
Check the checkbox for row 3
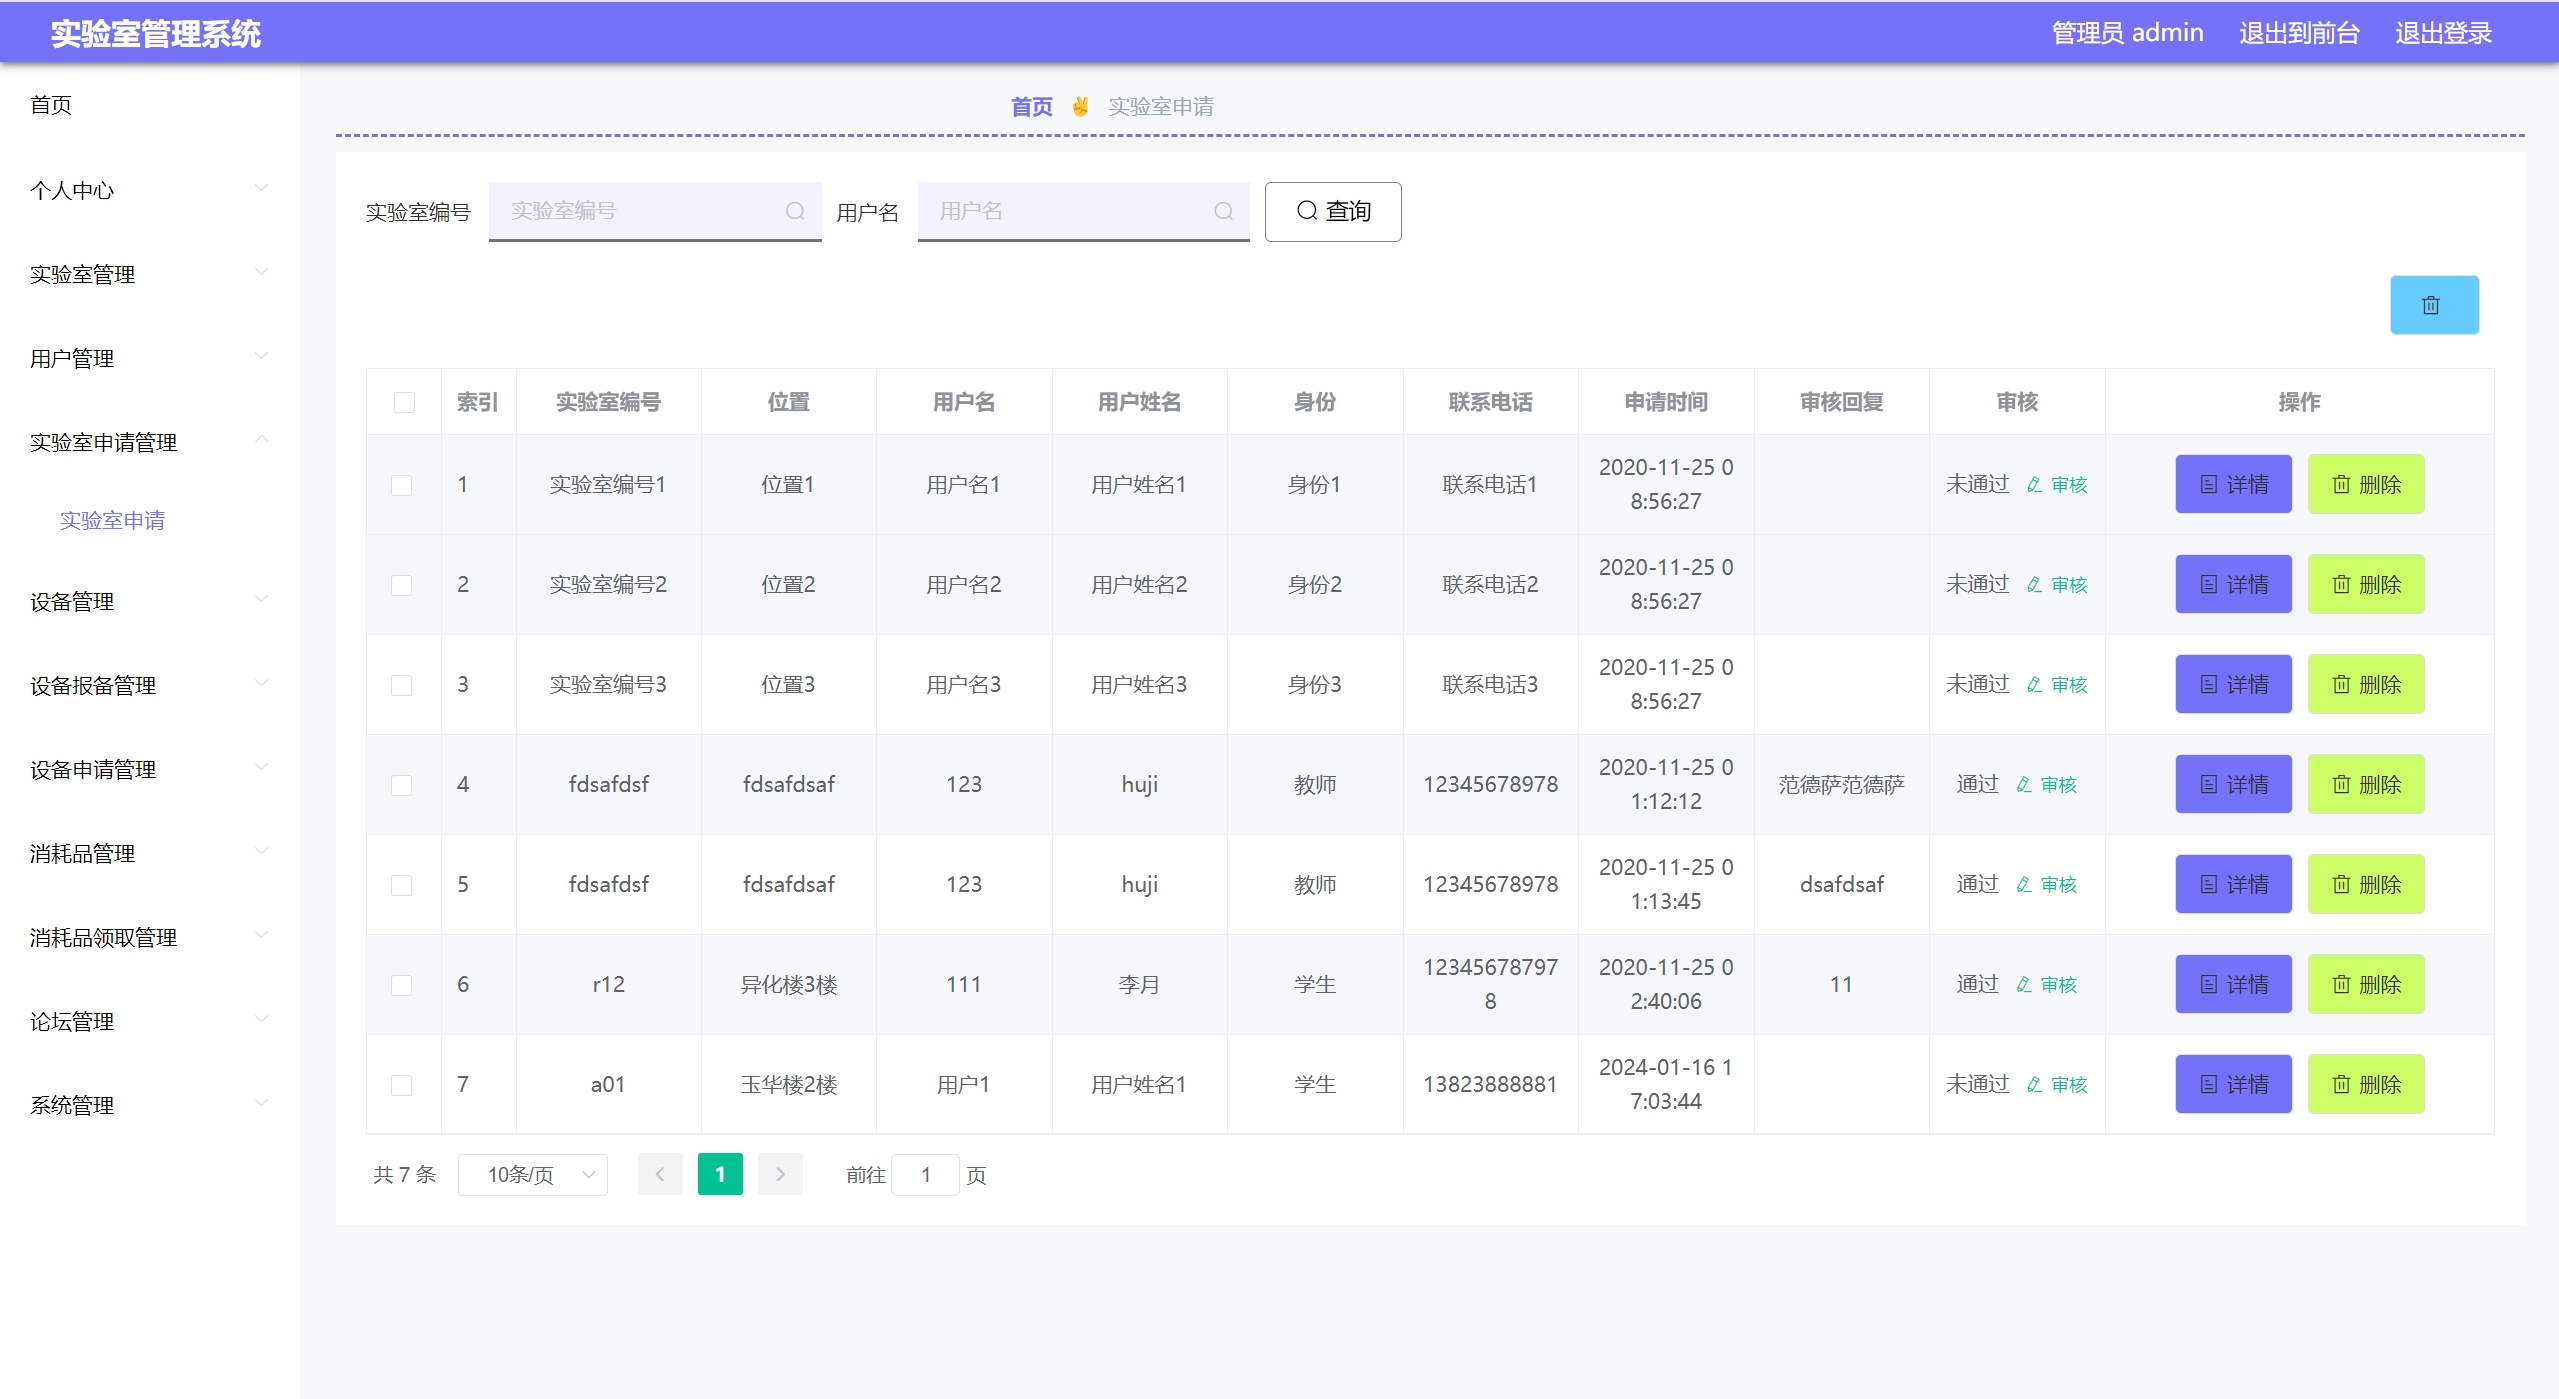point(402,685)
